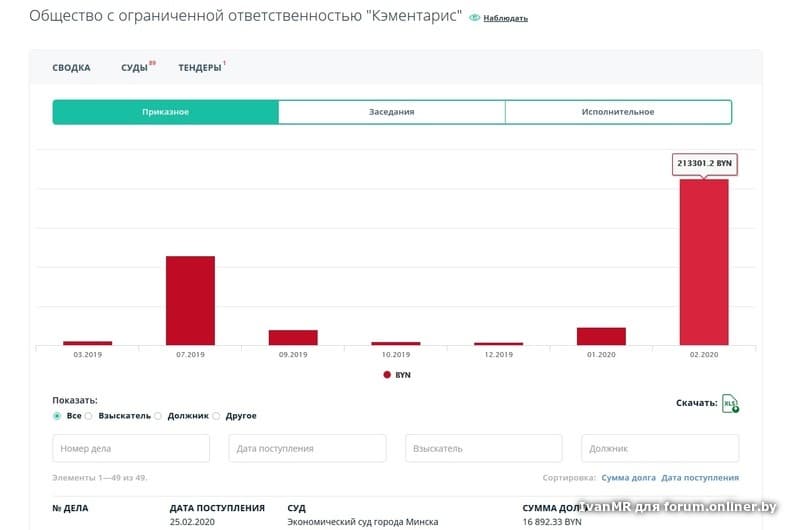Select the Исполнительное segment

pyautogui.click(x=618, y=112)
